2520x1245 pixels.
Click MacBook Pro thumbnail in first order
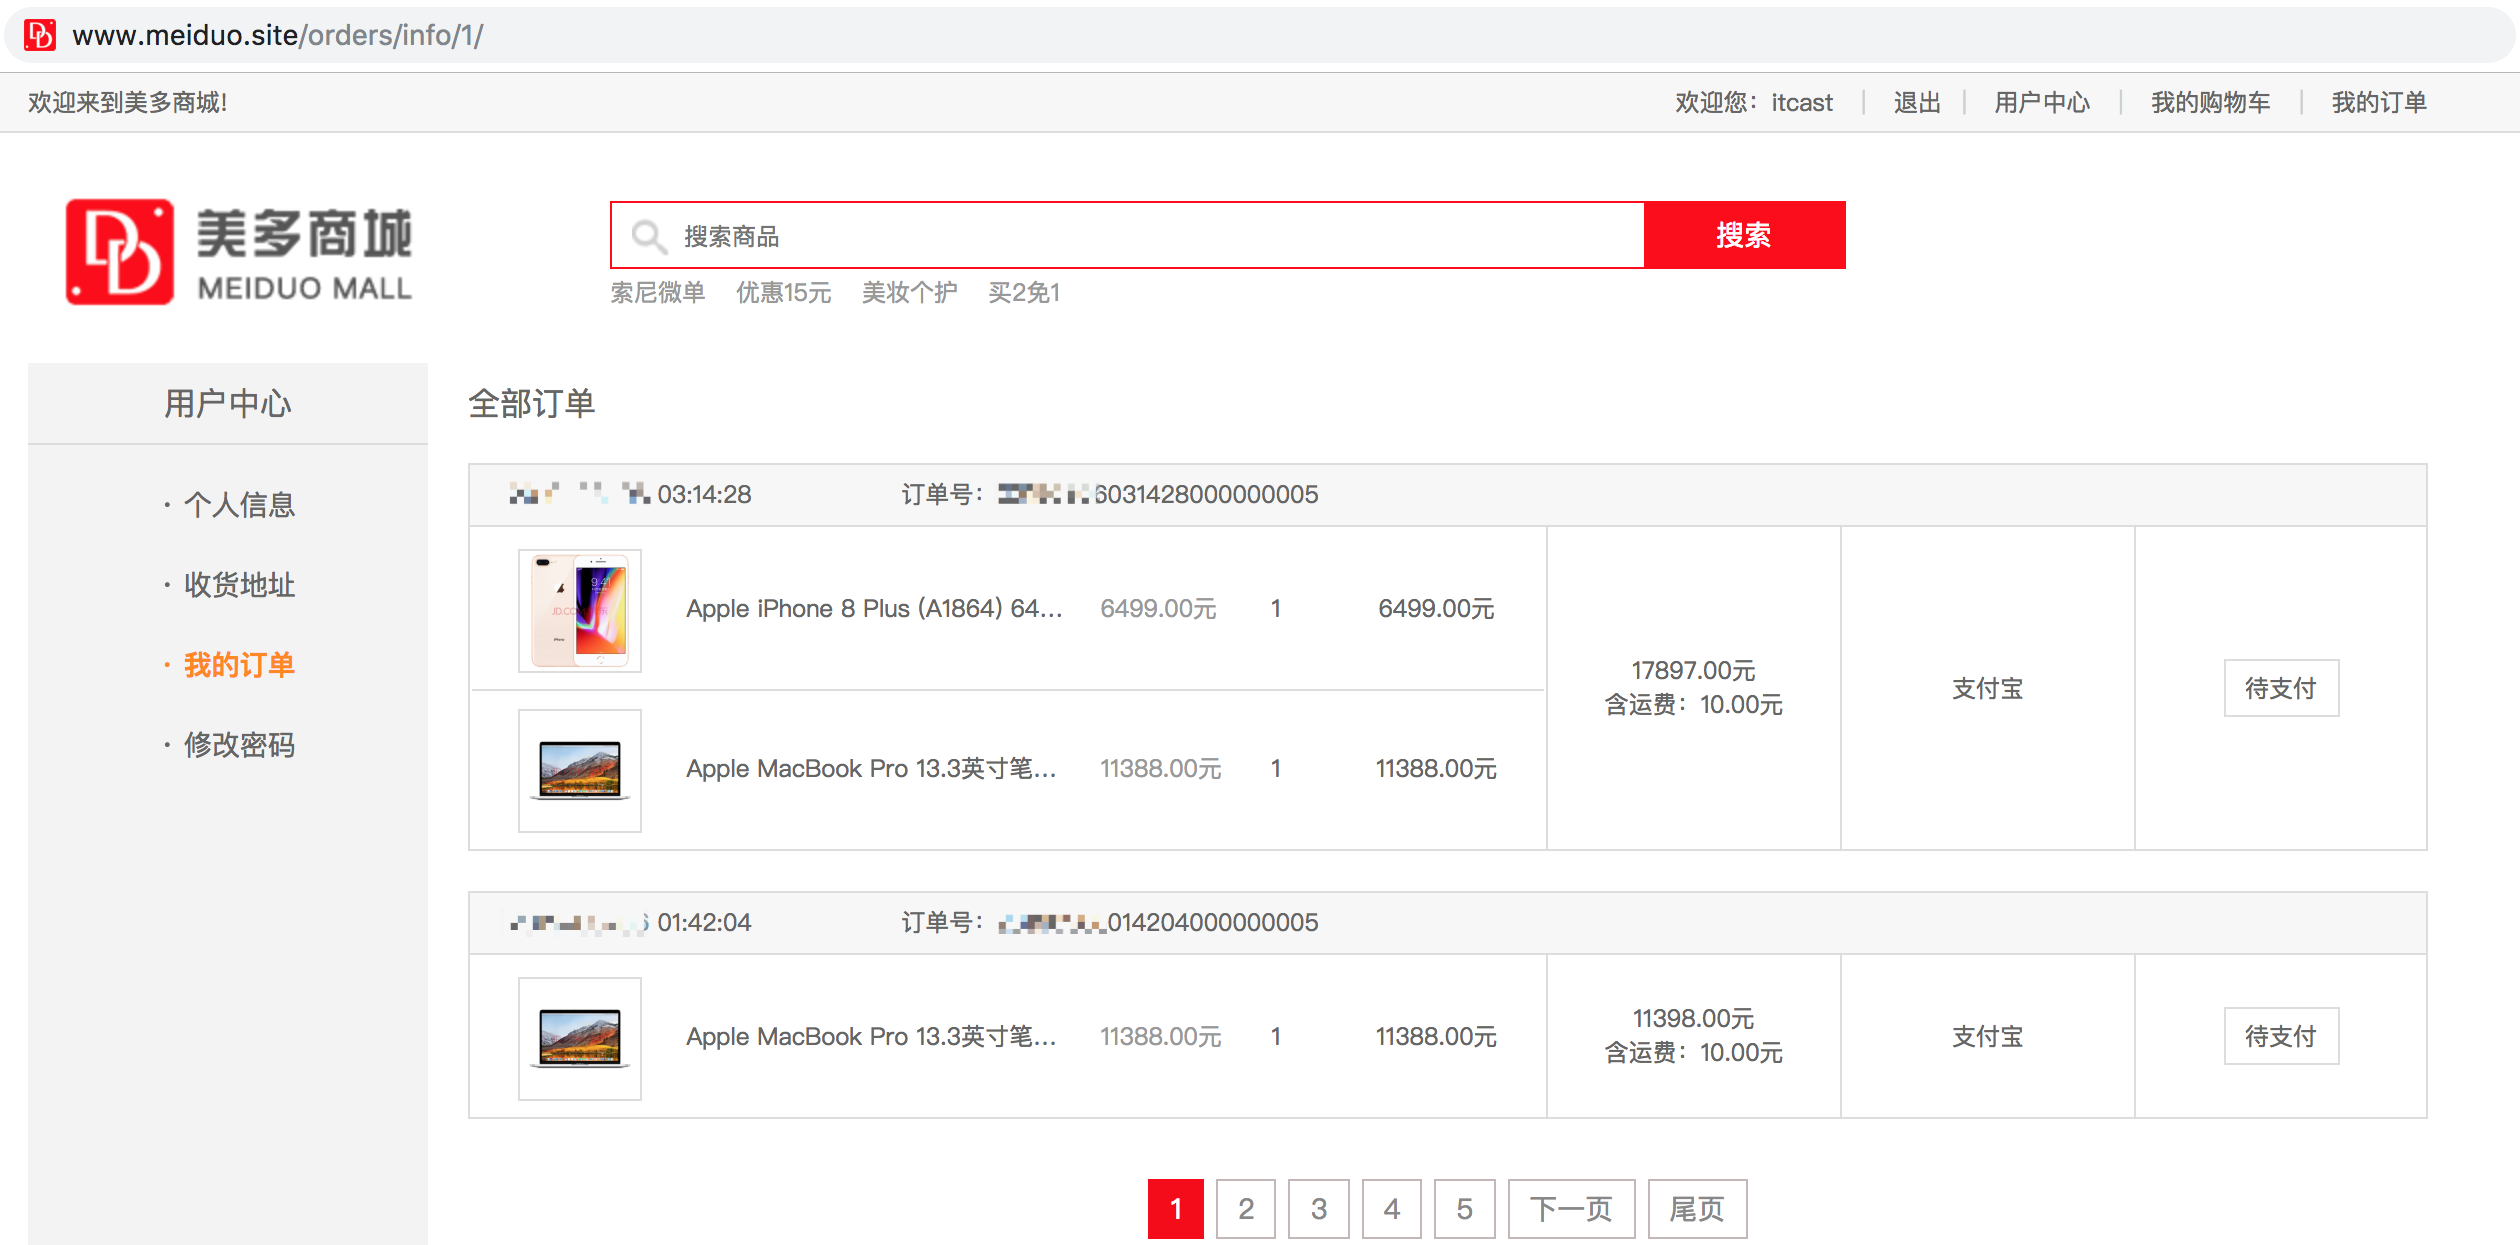[x=580, y=770]
